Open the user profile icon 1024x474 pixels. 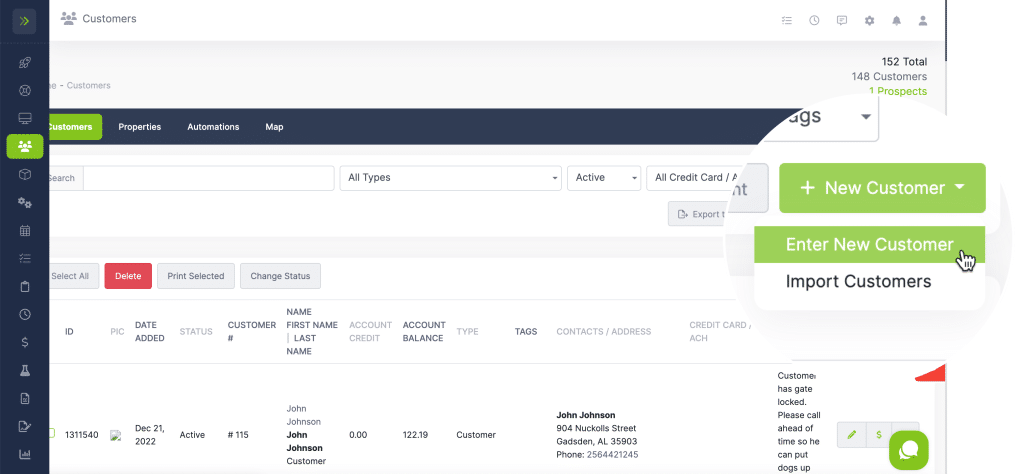click(923, 20)
